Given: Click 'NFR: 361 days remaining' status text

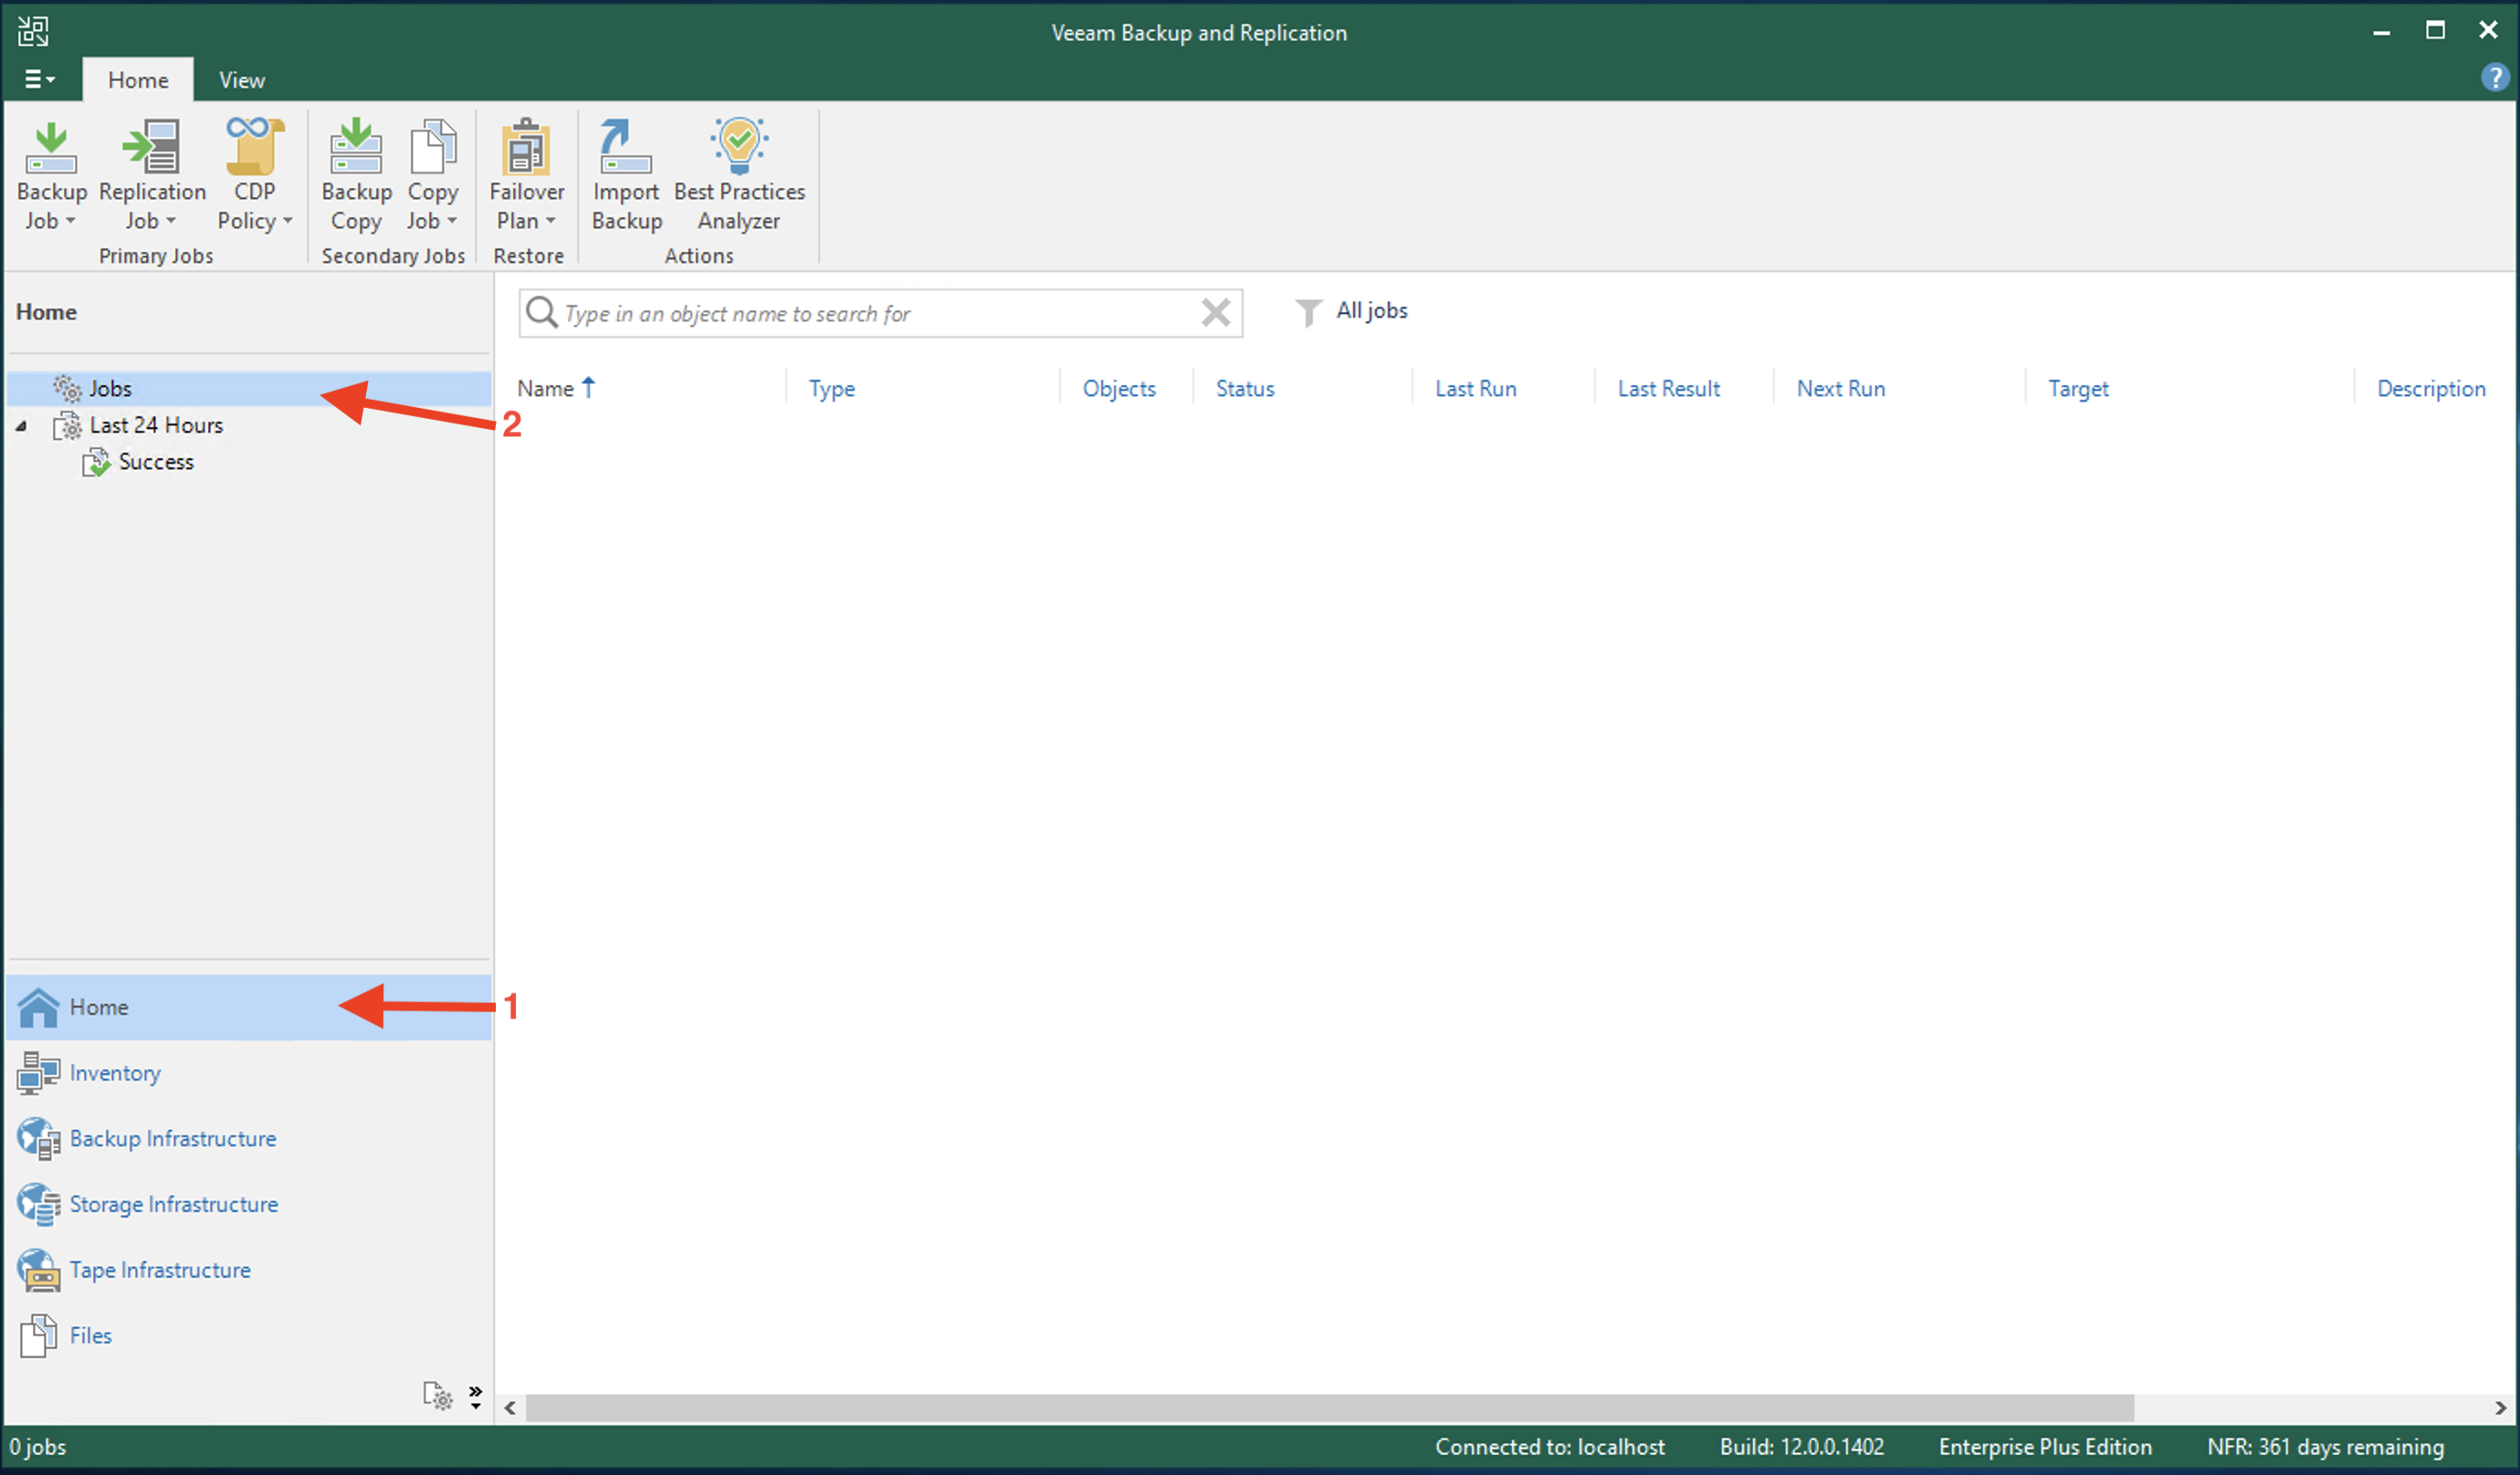Looking at the screenshot, I should (2325, 1447).
